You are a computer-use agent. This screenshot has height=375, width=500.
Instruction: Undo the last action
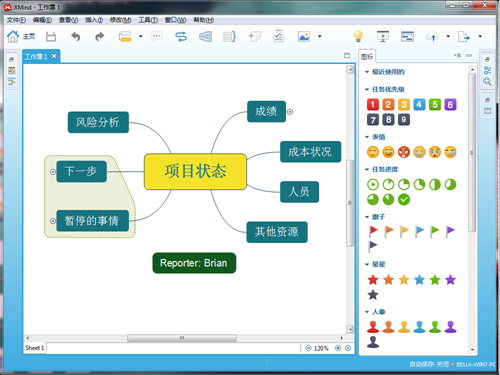[x=76, y=36]
